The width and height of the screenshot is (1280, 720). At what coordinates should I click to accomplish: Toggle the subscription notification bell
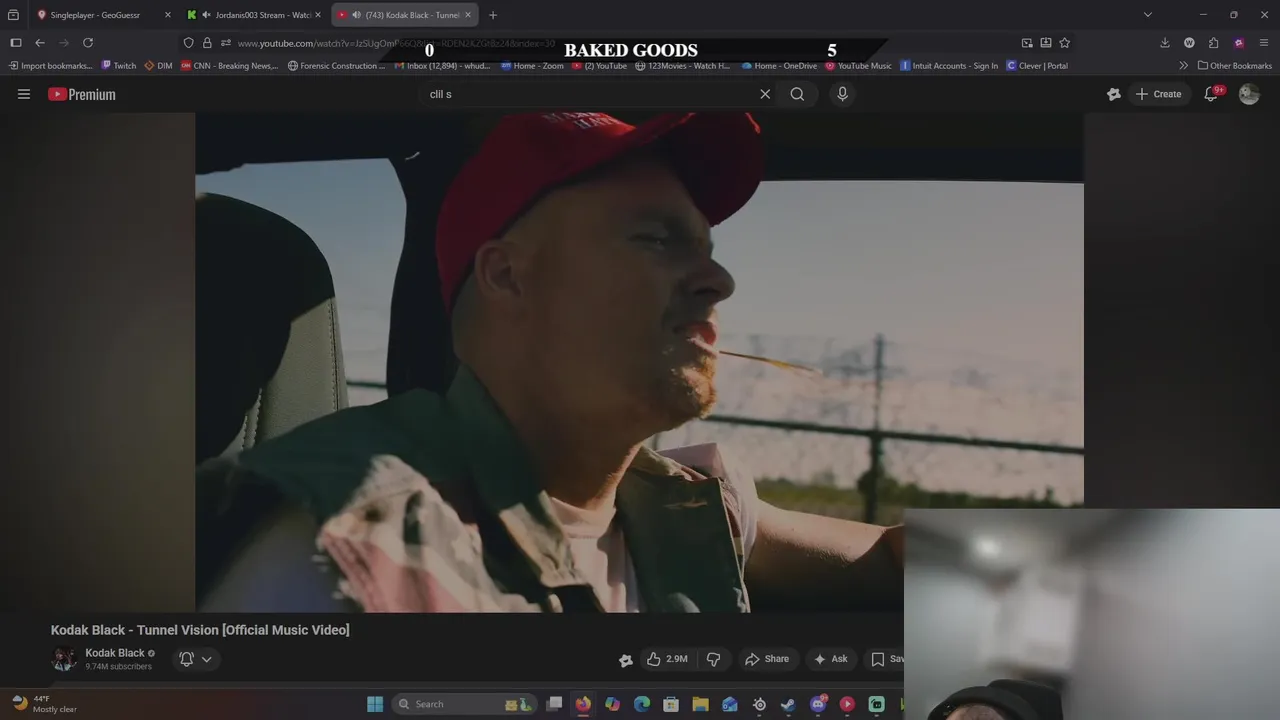tap(186, 659)
